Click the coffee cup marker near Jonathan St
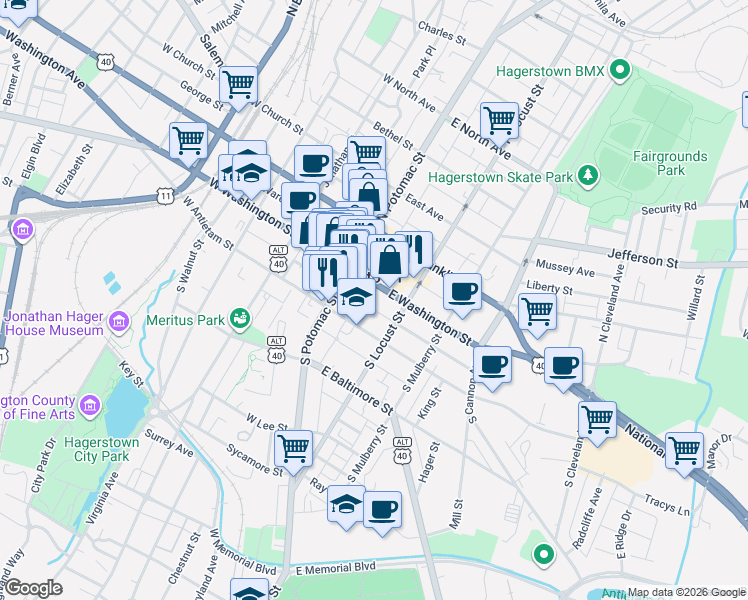The image size is (748, 600). 313,164
